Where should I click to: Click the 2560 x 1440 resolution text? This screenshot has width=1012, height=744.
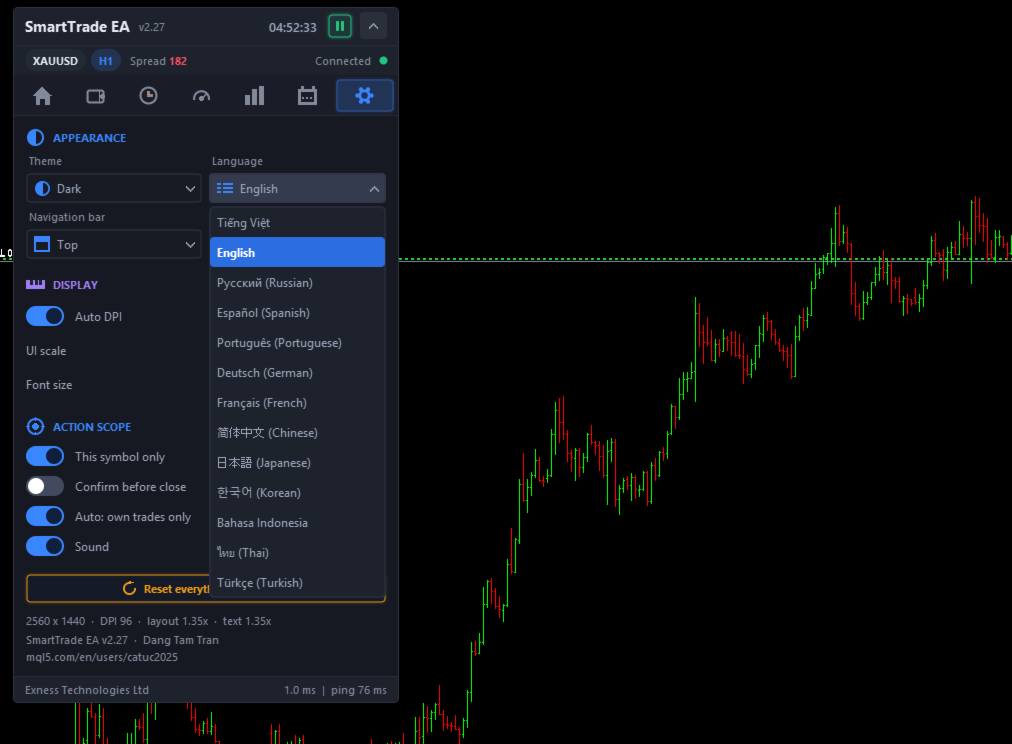(56, 621)
